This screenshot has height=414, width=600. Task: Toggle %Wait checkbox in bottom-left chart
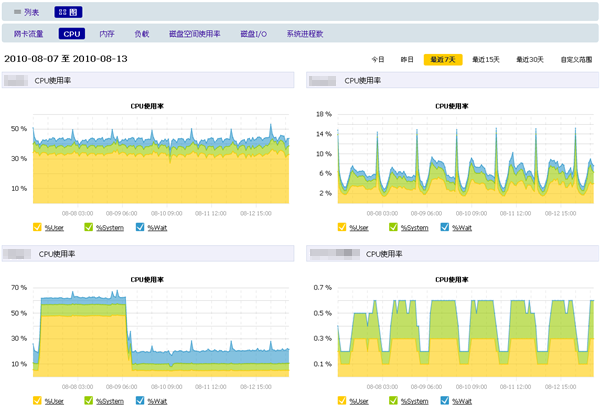(140, 401)
